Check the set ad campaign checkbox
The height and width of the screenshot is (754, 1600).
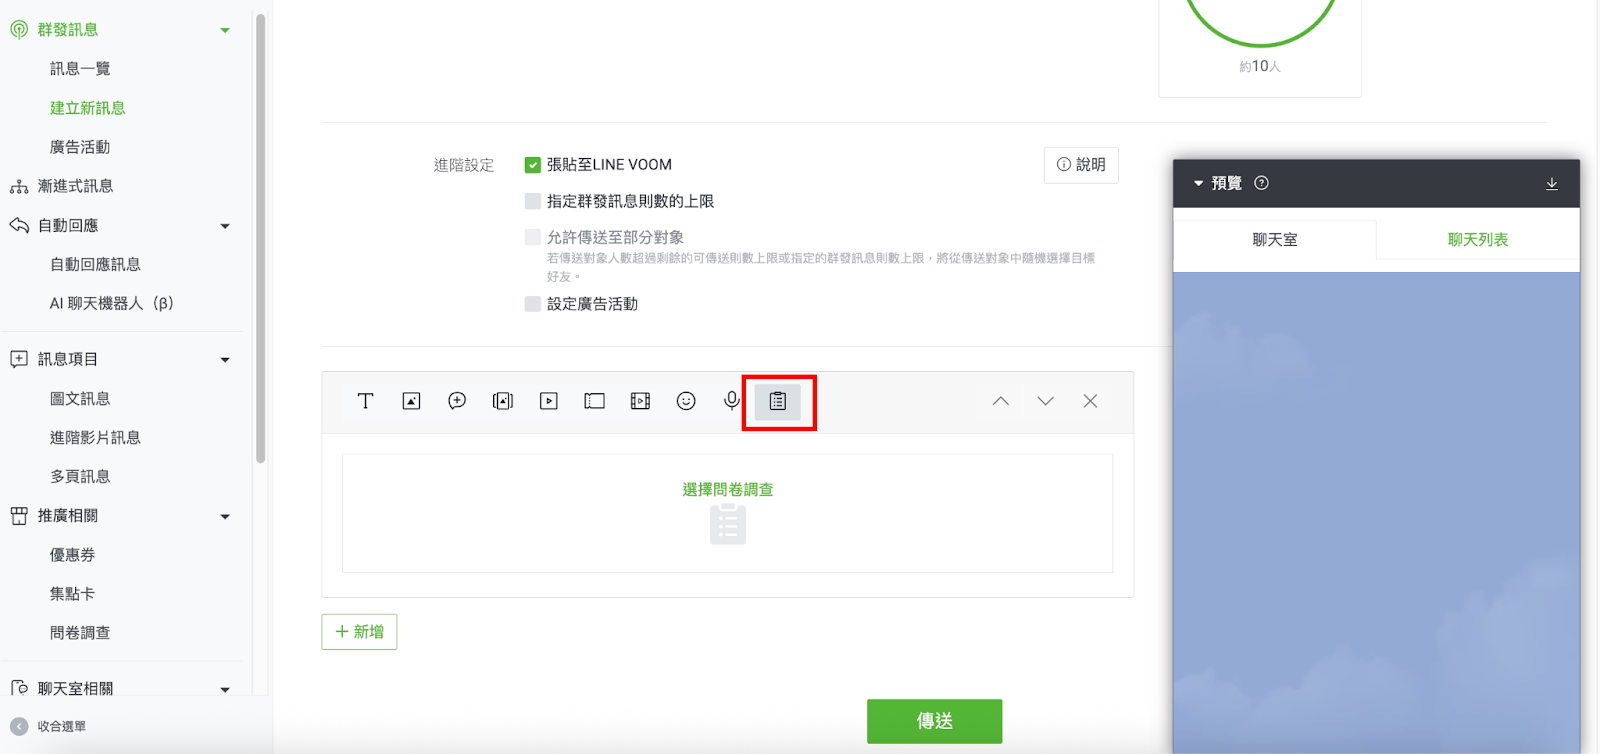pos(533,304)
